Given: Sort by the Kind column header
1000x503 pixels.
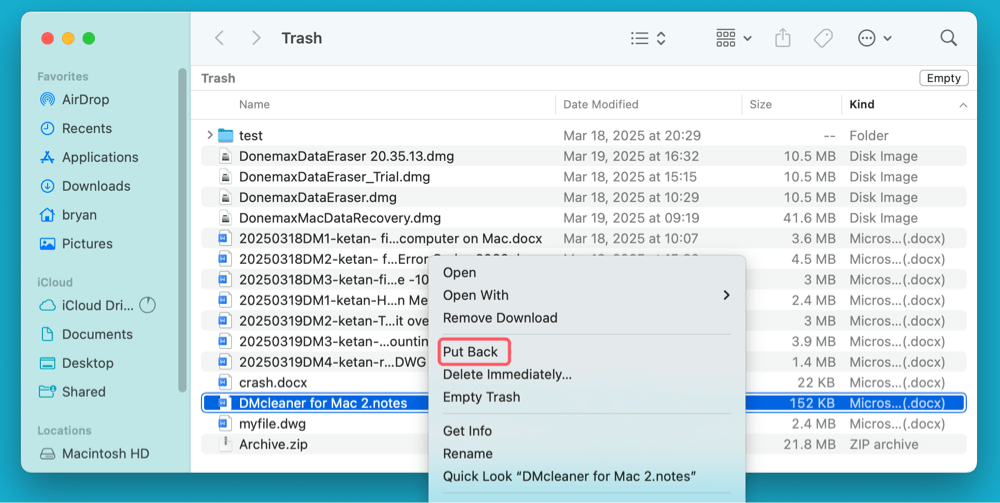Looking at the screenshot, I should 862,104.
